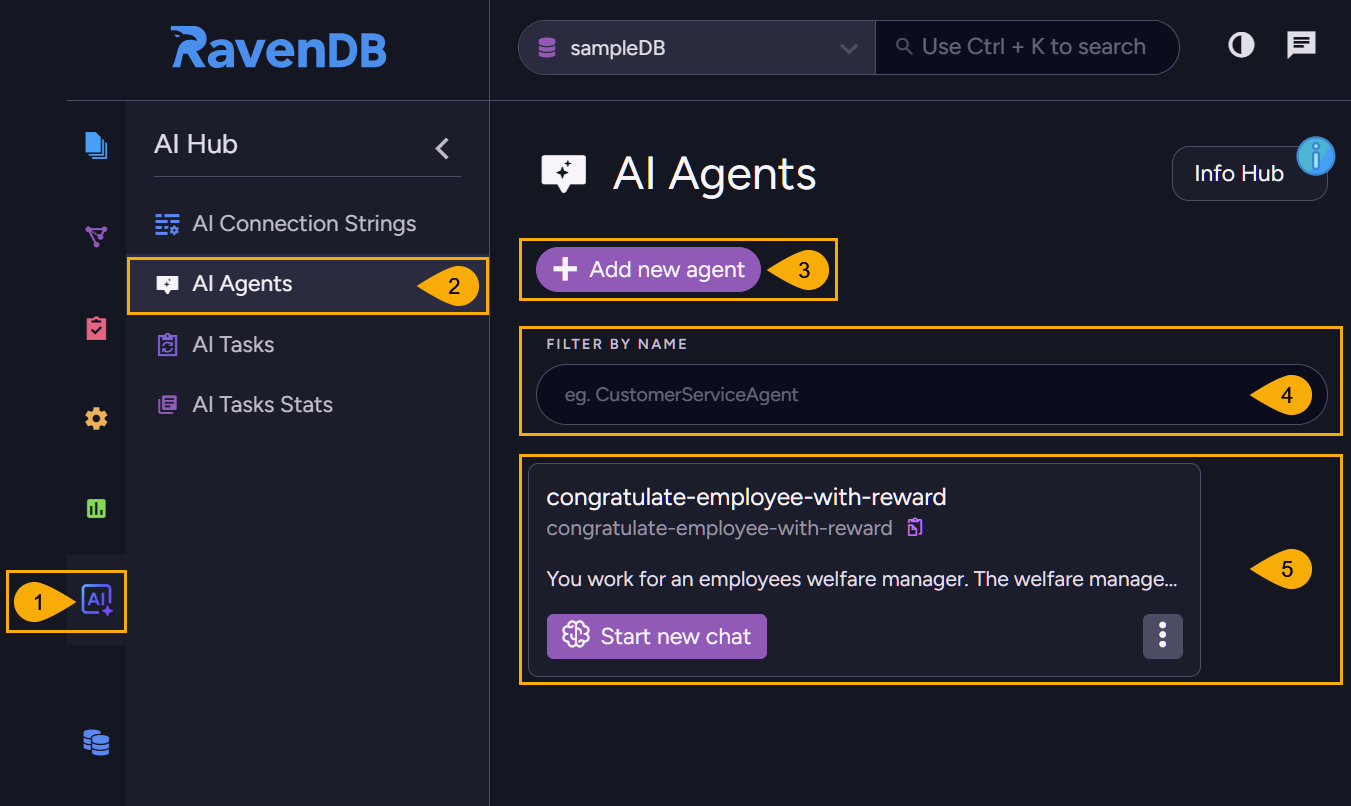Focus the Ctrl + K search box
The height and width of the screenshot is (806, 1351).
coord(1027,47)
